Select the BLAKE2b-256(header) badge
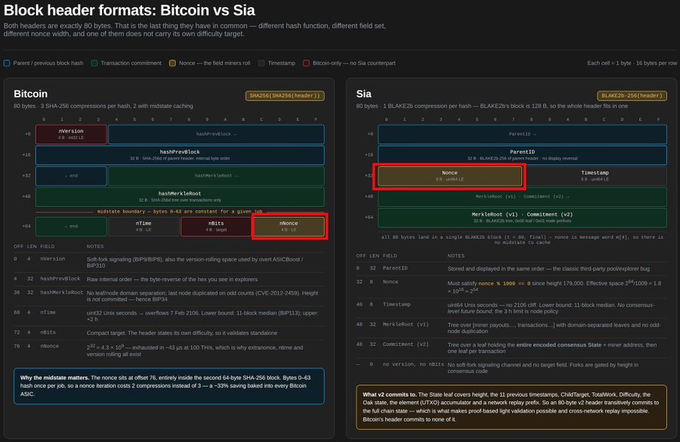The image size is (680, 442). pos(632,95)
